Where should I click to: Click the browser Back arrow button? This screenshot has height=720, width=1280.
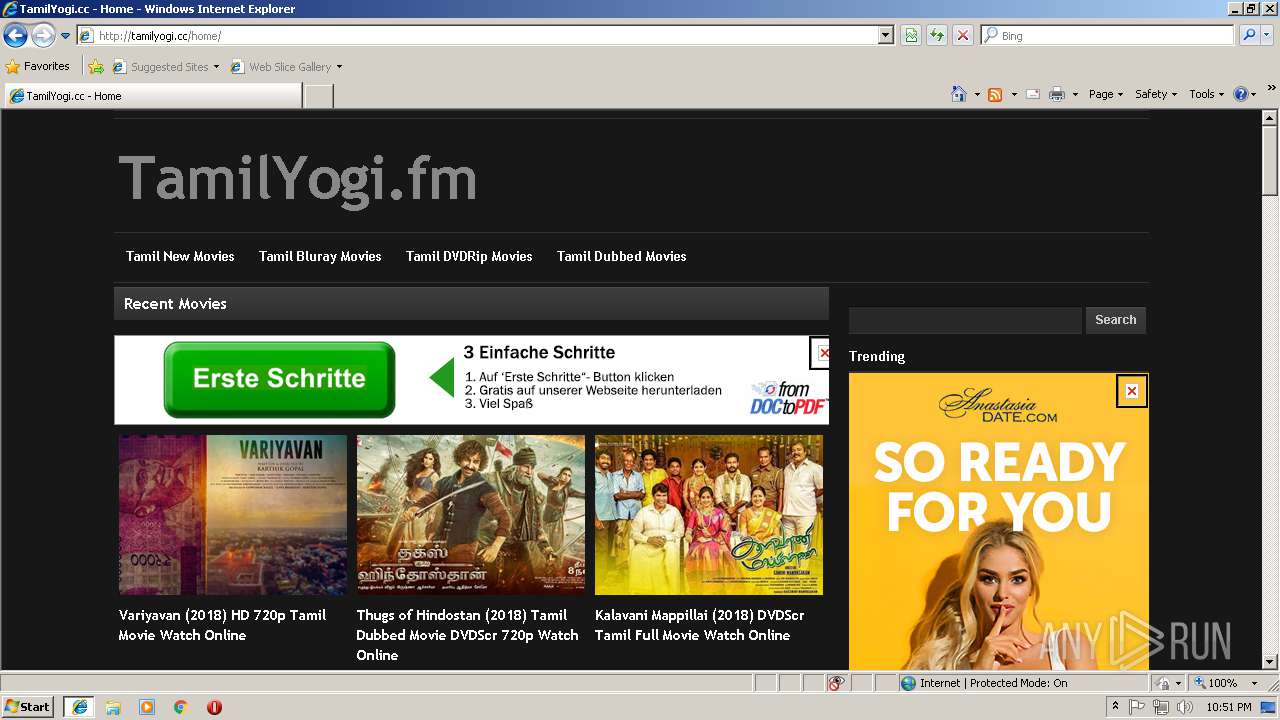tap(15, 36)
